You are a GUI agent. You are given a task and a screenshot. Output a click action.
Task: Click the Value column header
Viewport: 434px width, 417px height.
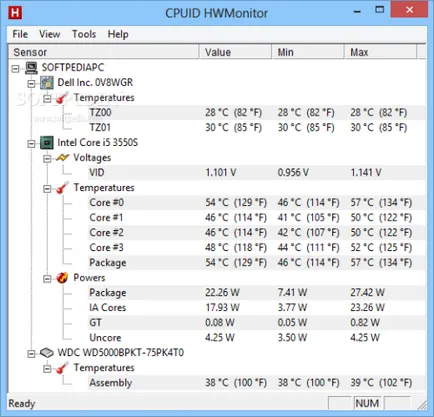(236, 52)
